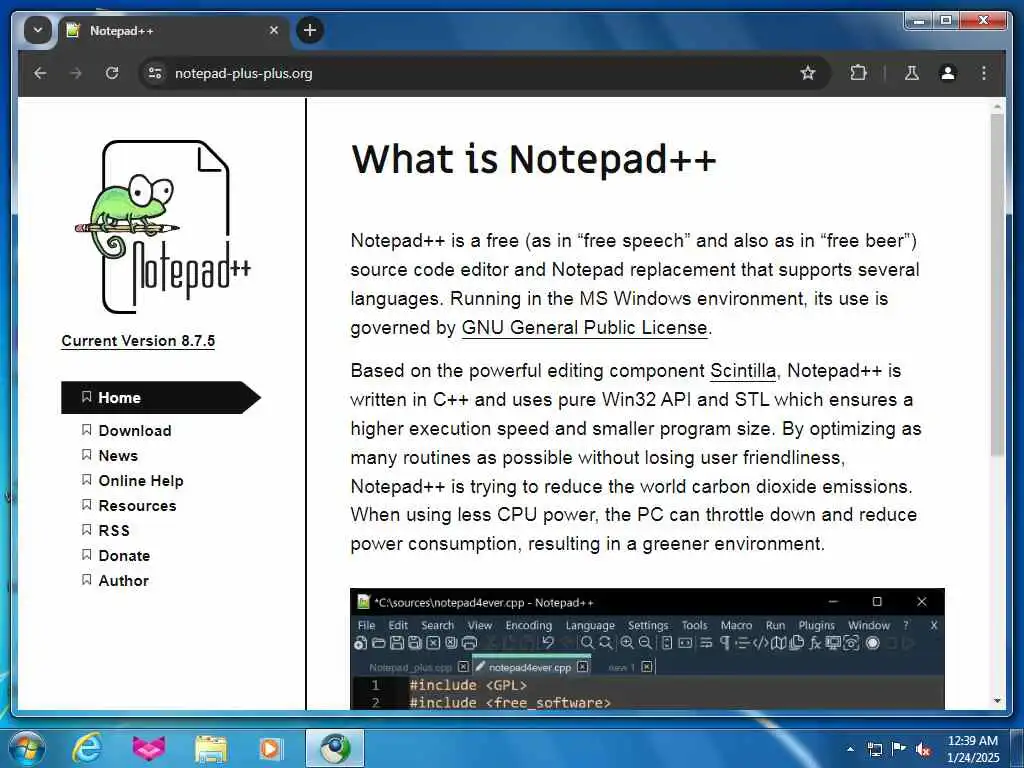The width and height of the screenshot is (1024, 768).
Task: Expand the tab search dropdown
Action: tap(38, 30)
